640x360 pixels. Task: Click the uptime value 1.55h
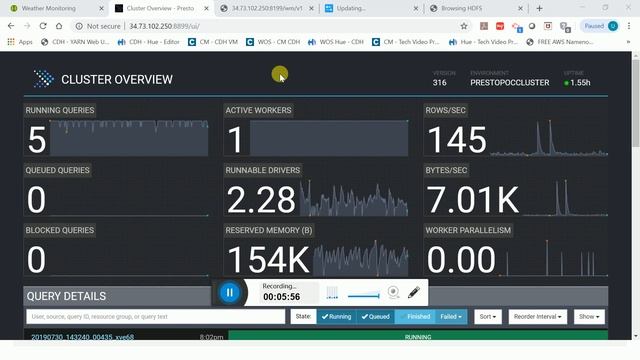tap(580, 82)
